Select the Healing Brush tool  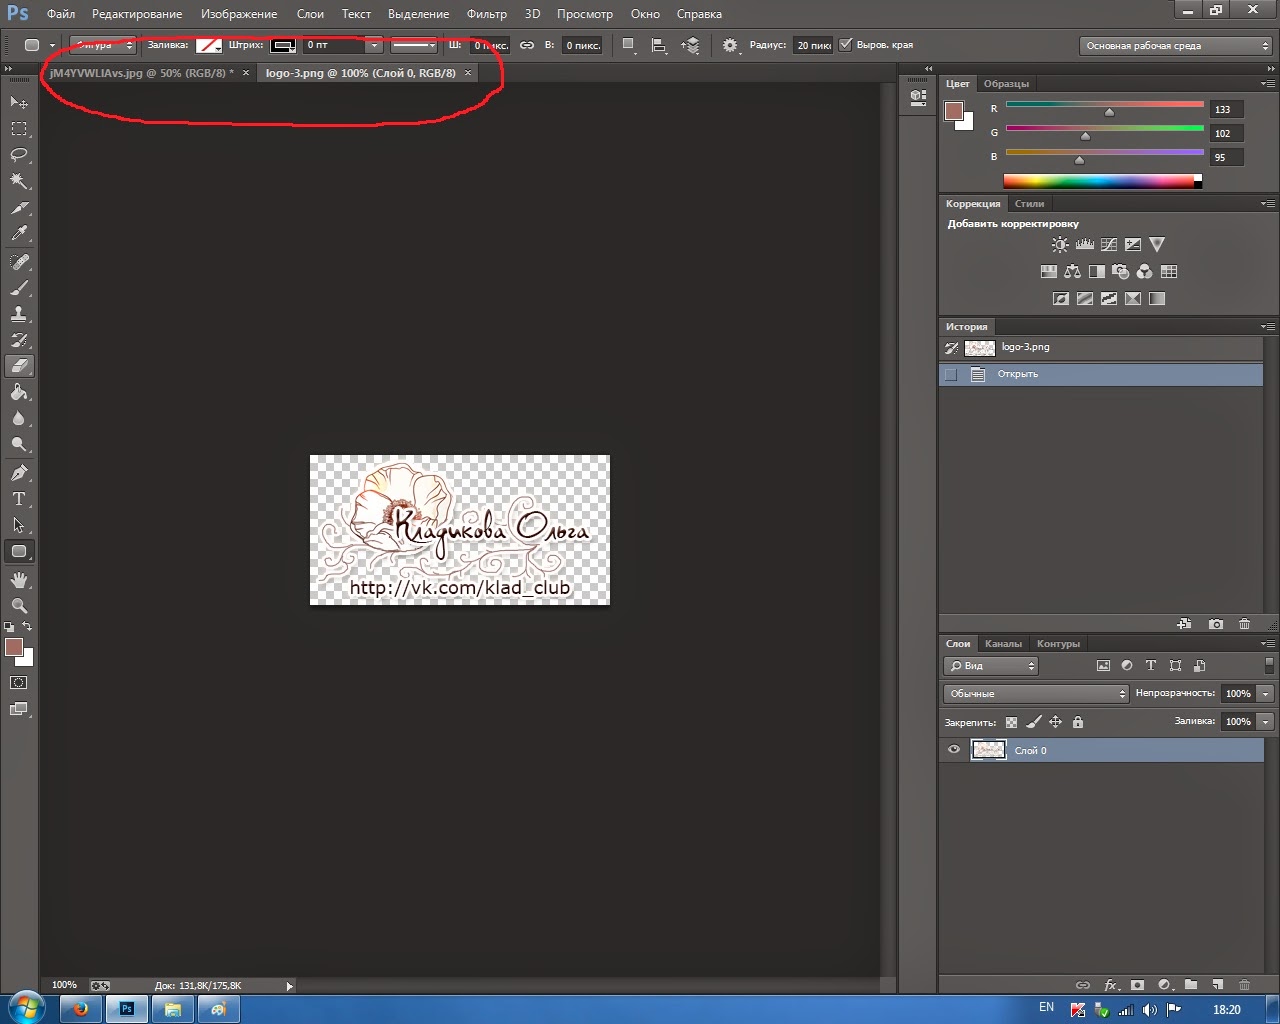point(18,262)
